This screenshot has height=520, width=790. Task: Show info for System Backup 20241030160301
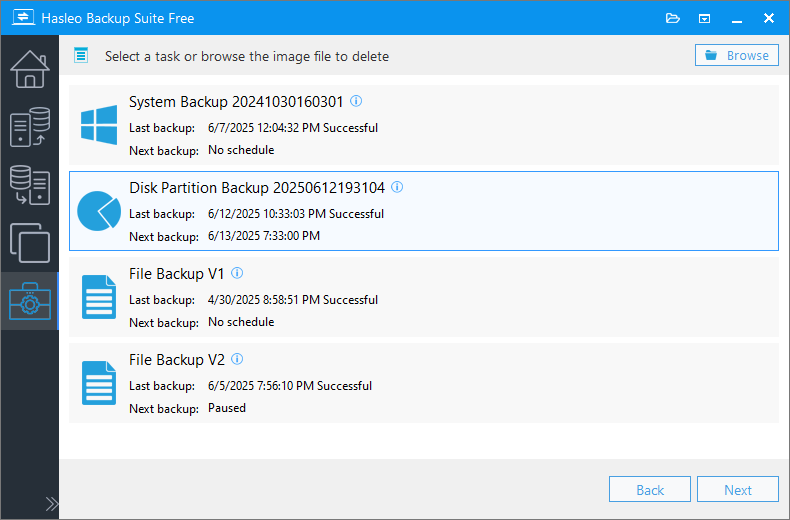tap(356, 101)
